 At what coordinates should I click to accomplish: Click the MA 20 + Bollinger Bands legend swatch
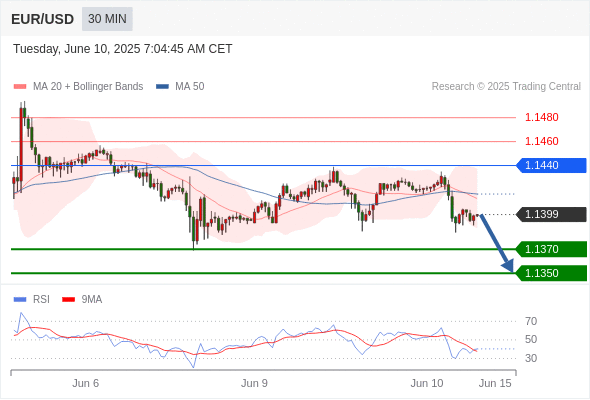click(x=20, y=87)
